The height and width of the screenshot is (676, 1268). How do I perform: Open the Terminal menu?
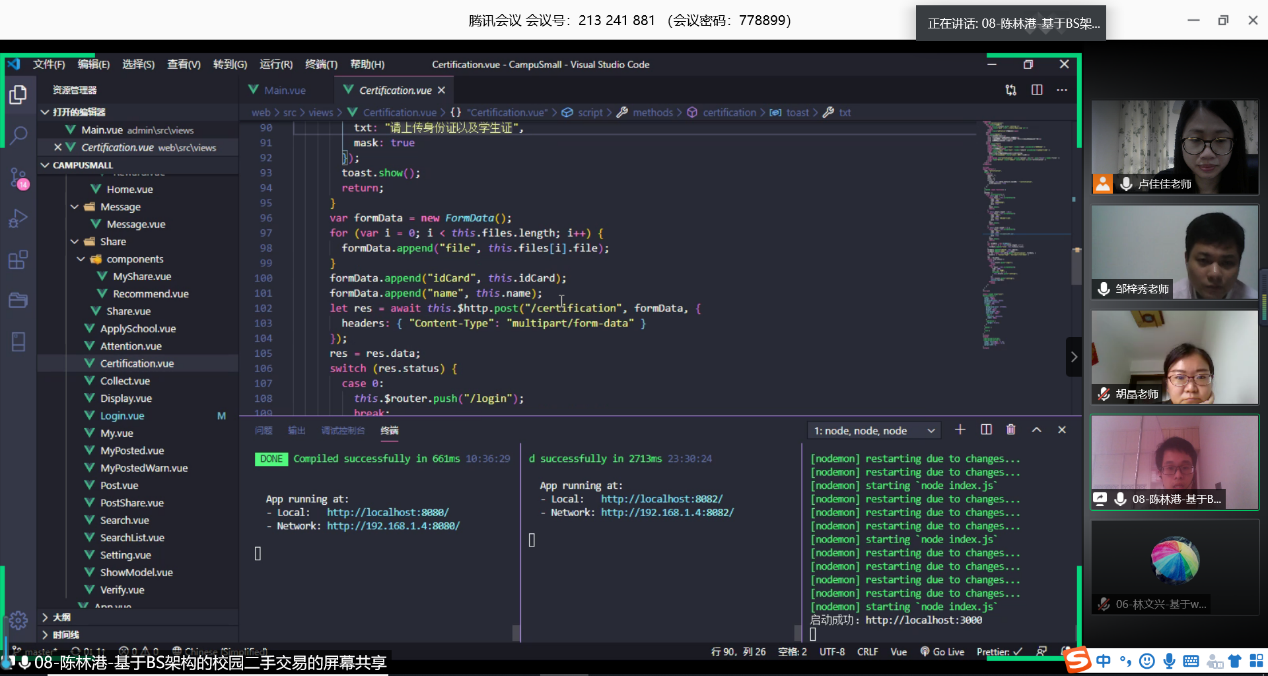[x=321, y=64]
